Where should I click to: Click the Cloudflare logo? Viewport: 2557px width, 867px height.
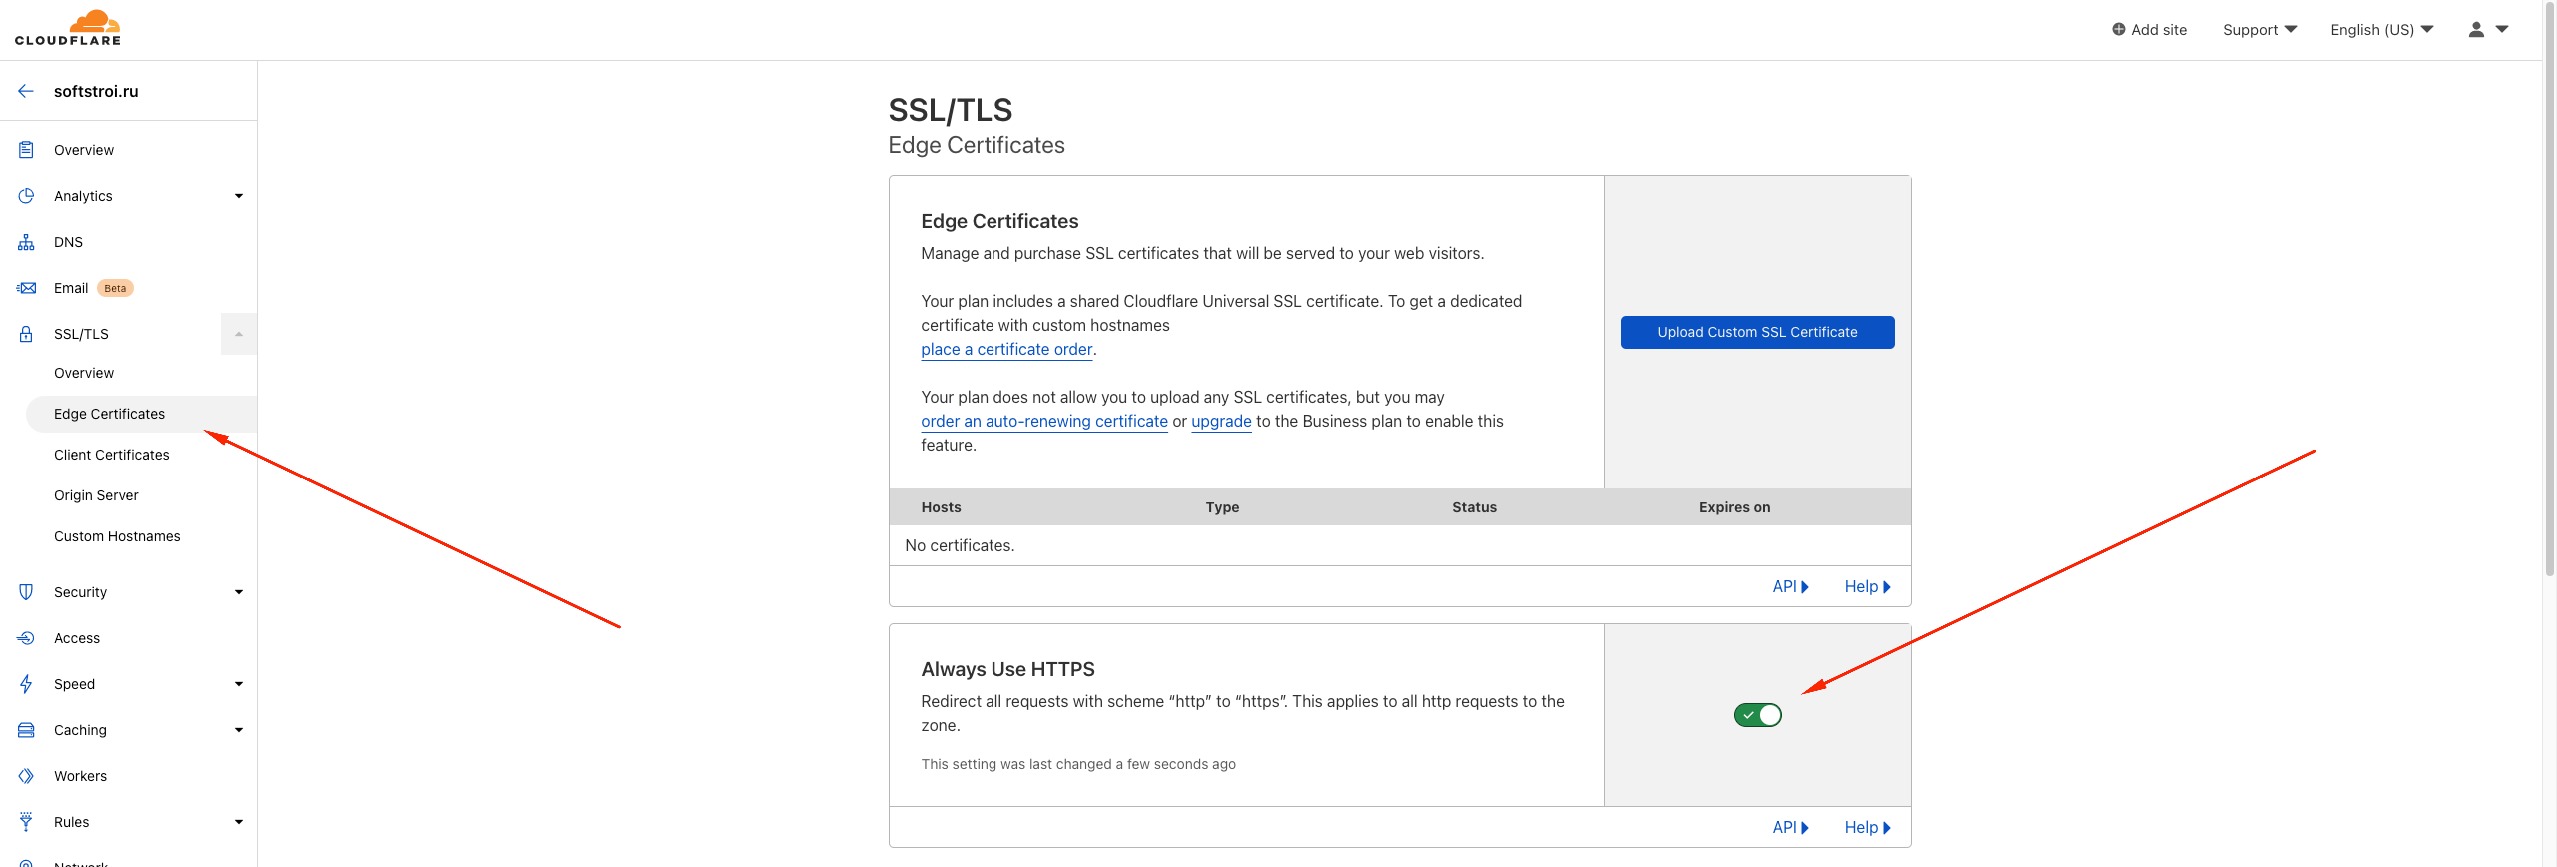[x=68, y=28]
